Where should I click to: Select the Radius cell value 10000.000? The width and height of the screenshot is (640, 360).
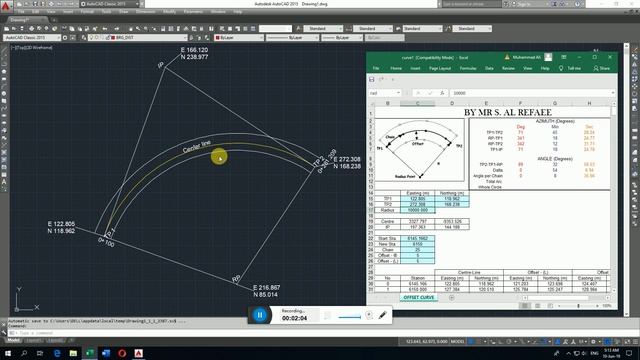point(418,210)
